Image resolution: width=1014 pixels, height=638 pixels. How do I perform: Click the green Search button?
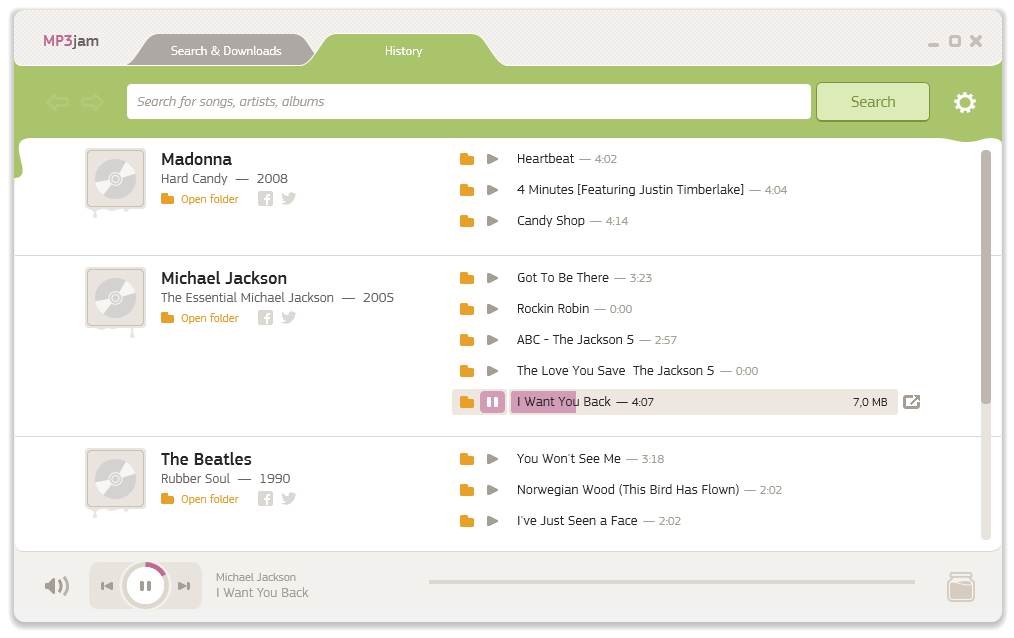point(873,101)
